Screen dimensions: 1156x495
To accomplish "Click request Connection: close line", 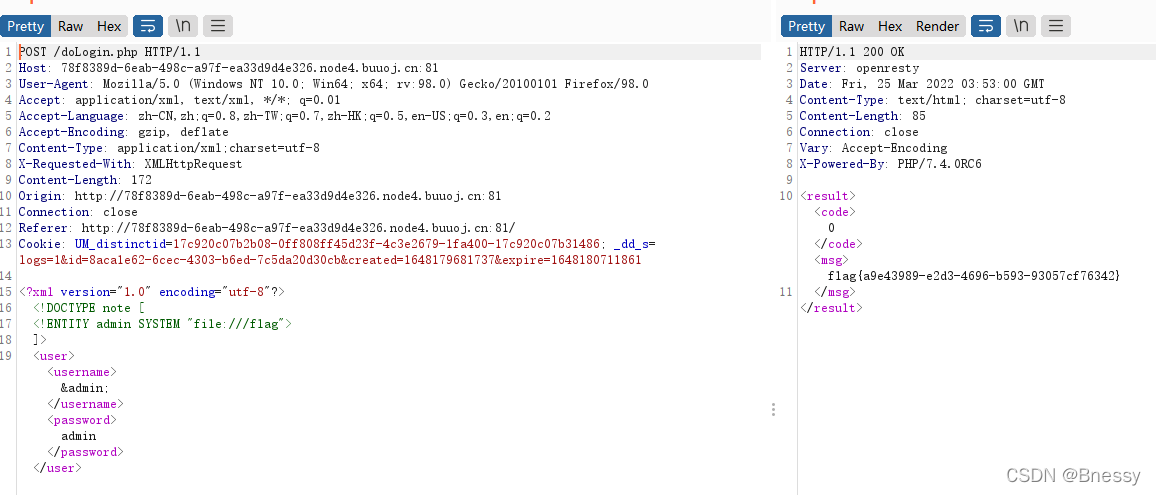I will (x=78, y=212).
